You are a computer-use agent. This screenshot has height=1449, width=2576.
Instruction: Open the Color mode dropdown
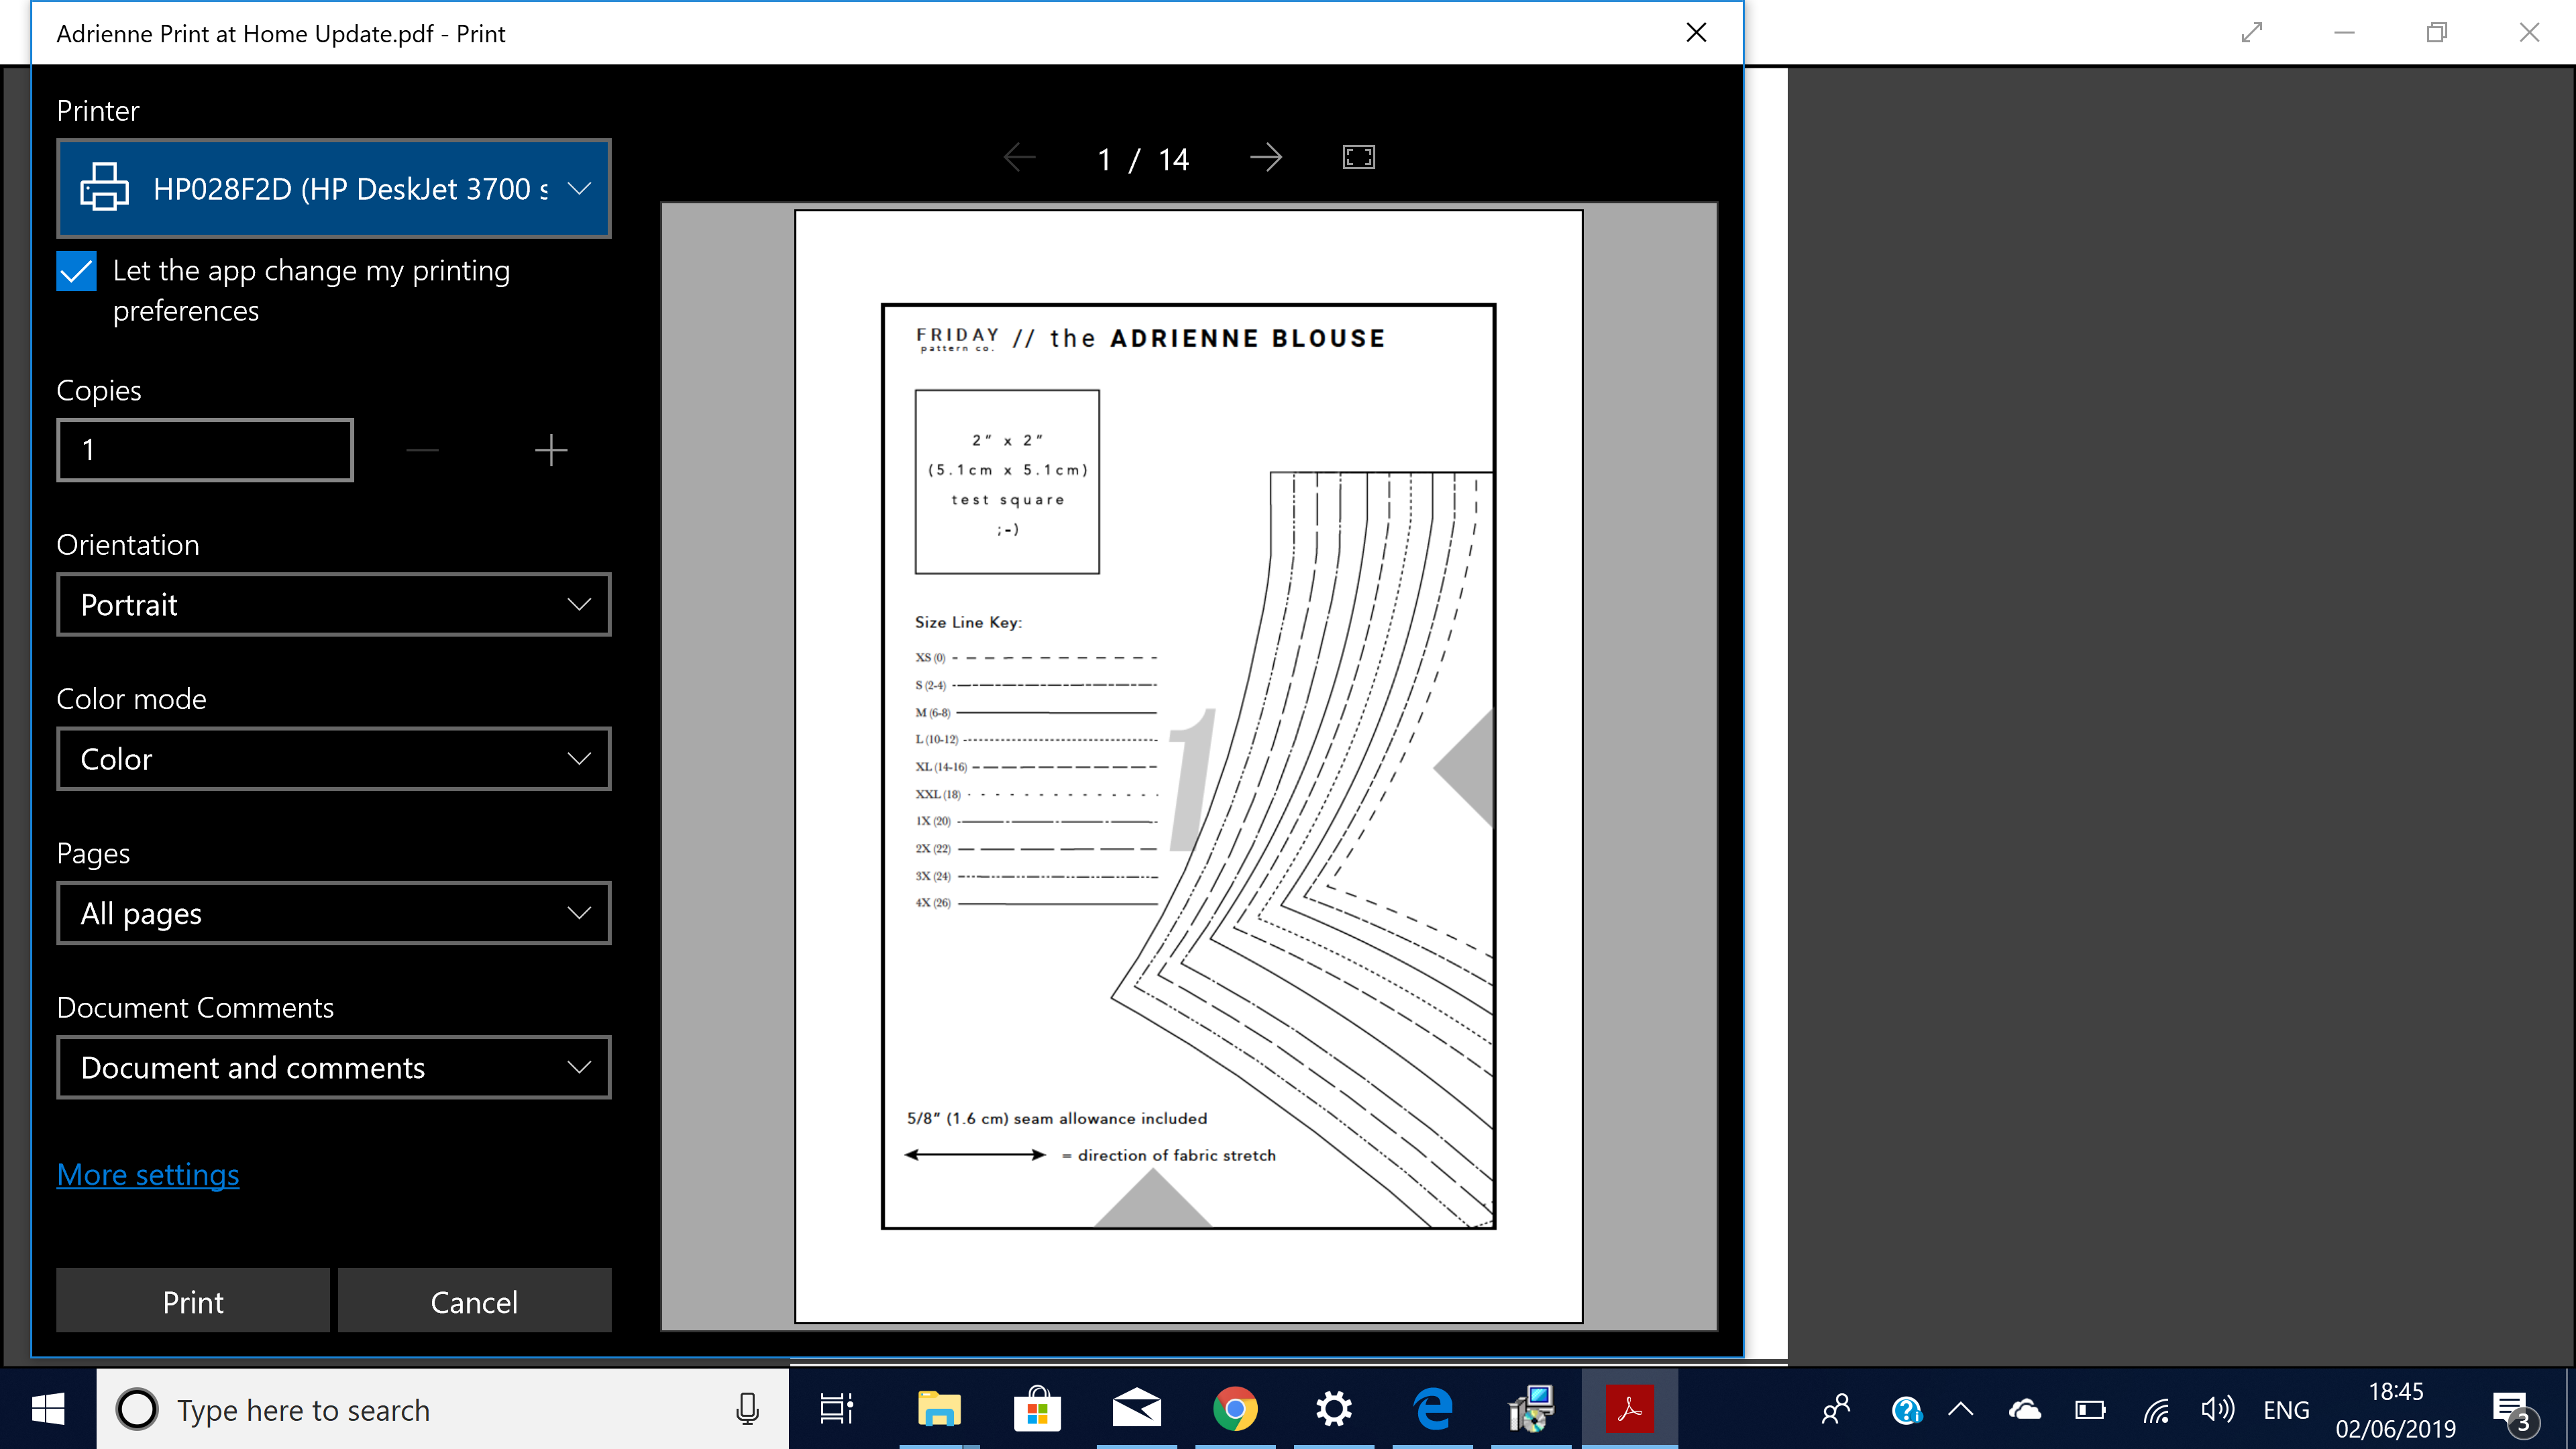[x=334, y=758]
